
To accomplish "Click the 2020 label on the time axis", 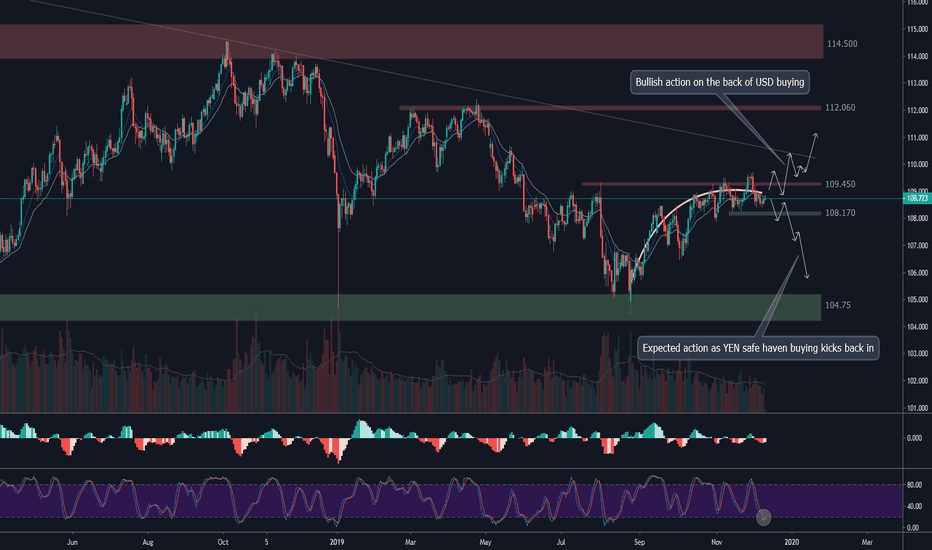I will tap(791, 542).
